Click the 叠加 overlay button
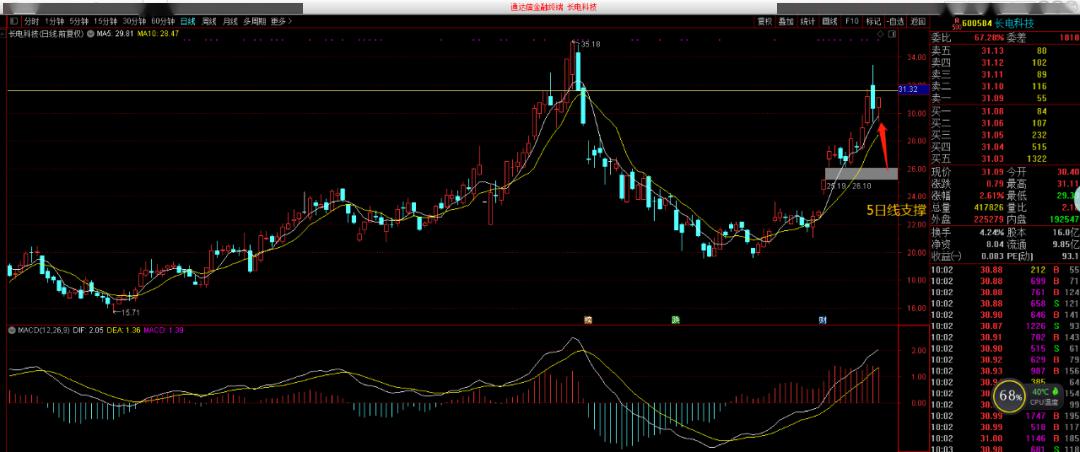The height and width of the screenshot is (452, 1080). click(x=786, y=20)
